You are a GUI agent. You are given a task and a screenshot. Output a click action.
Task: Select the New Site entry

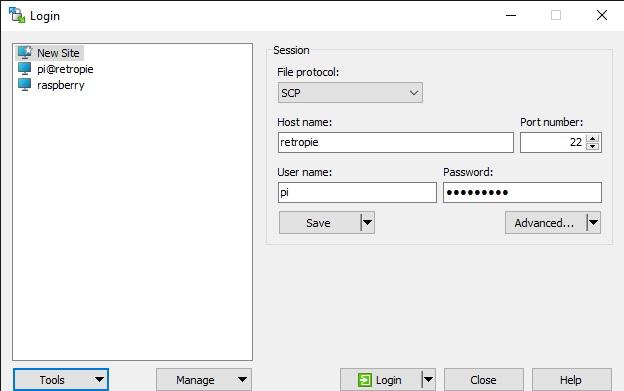[50, 53]
